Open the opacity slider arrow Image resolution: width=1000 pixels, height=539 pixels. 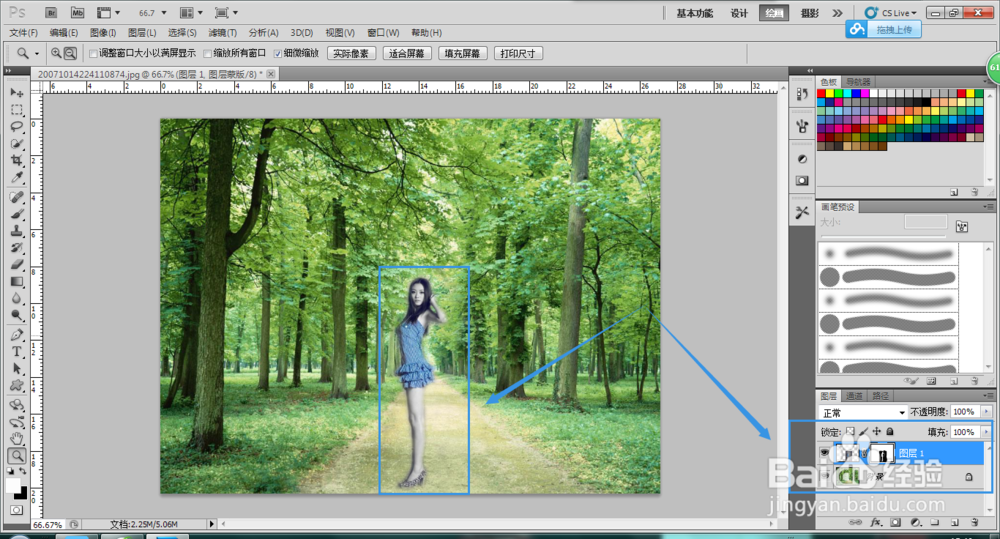click(x=986, y=412)
